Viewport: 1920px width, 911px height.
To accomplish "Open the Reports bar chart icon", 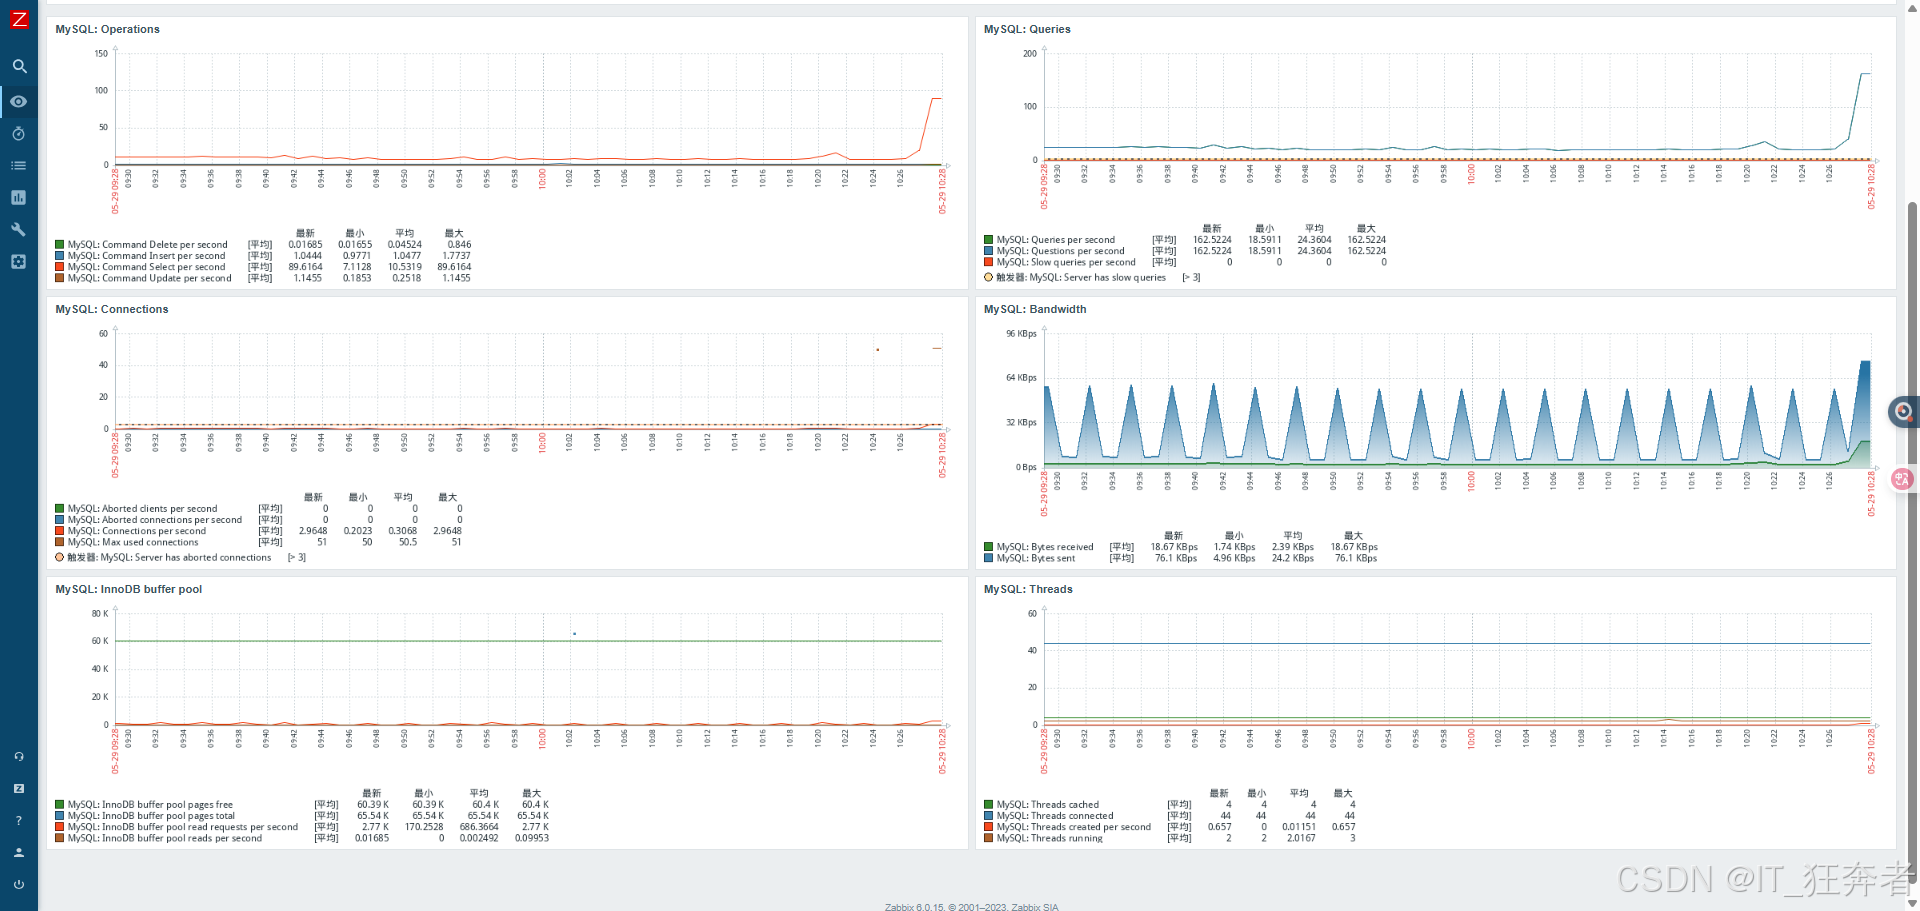I will pyautogui.click(x=19, y=197).
